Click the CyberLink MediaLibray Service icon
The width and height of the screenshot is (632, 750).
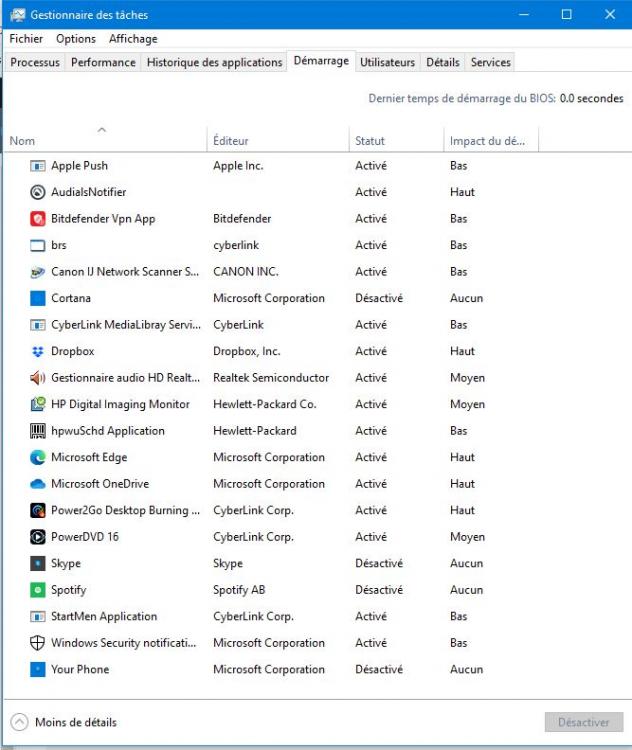click(37, 325)
